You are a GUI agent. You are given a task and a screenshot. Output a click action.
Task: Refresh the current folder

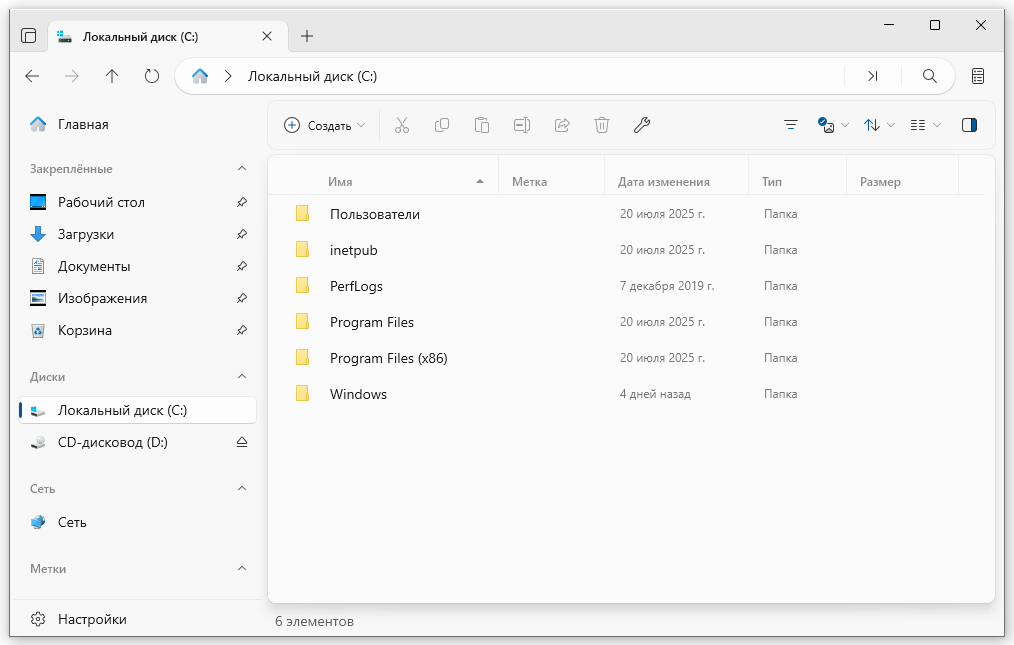point(152,76)
